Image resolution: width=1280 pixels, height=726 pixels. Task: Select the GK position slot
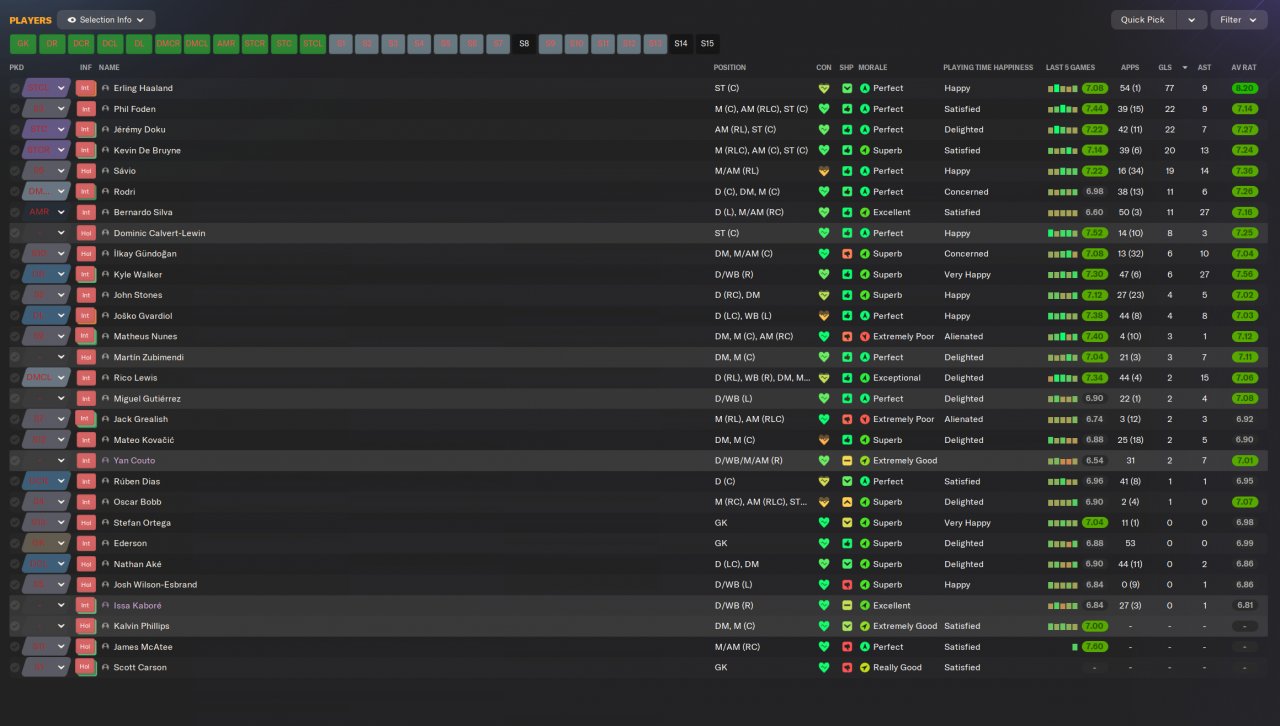(23, 44)
